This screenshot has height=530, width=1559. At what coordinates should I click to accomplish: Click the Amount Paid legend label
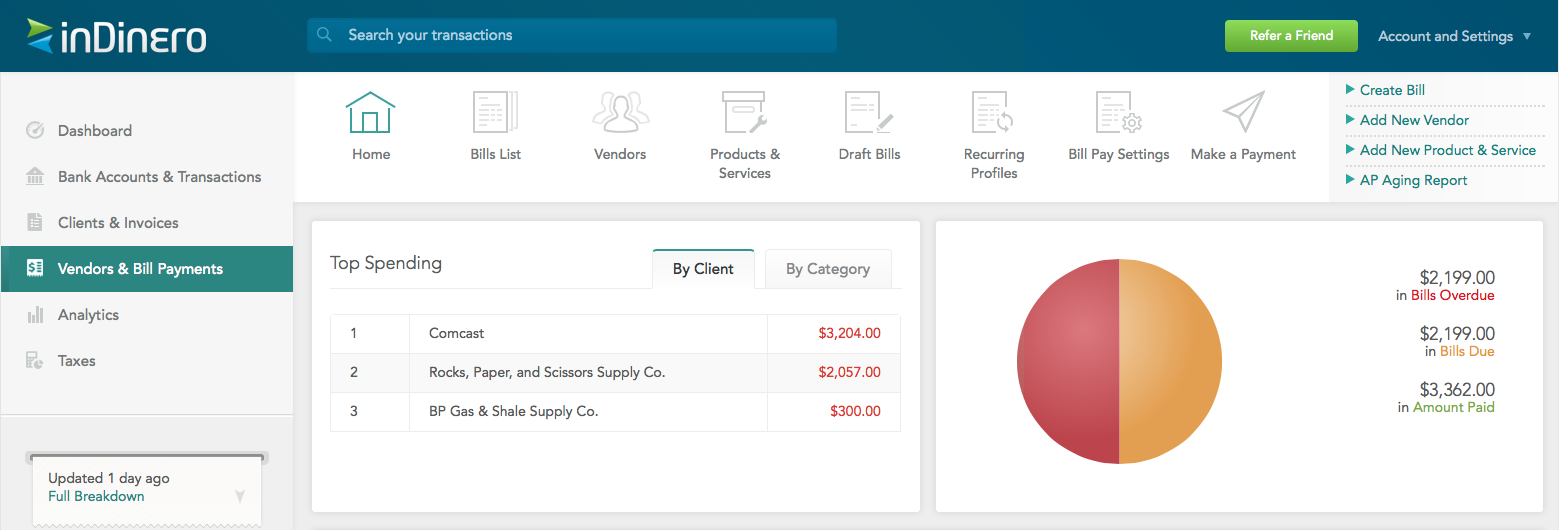(1454, 407)
